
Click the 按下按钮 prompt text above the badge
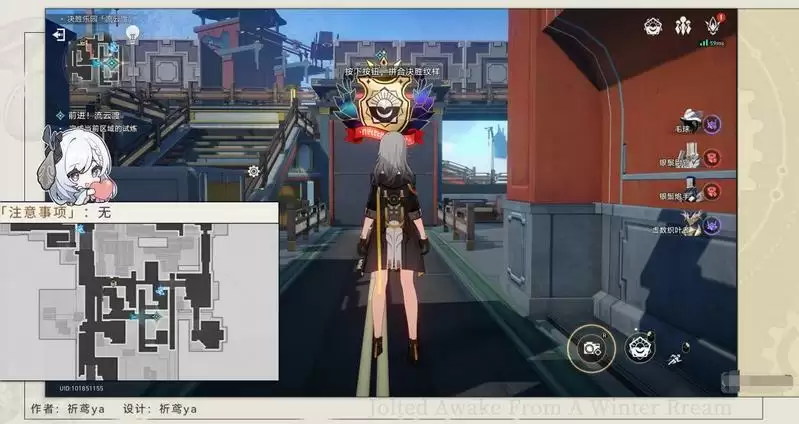pos(376,72)
